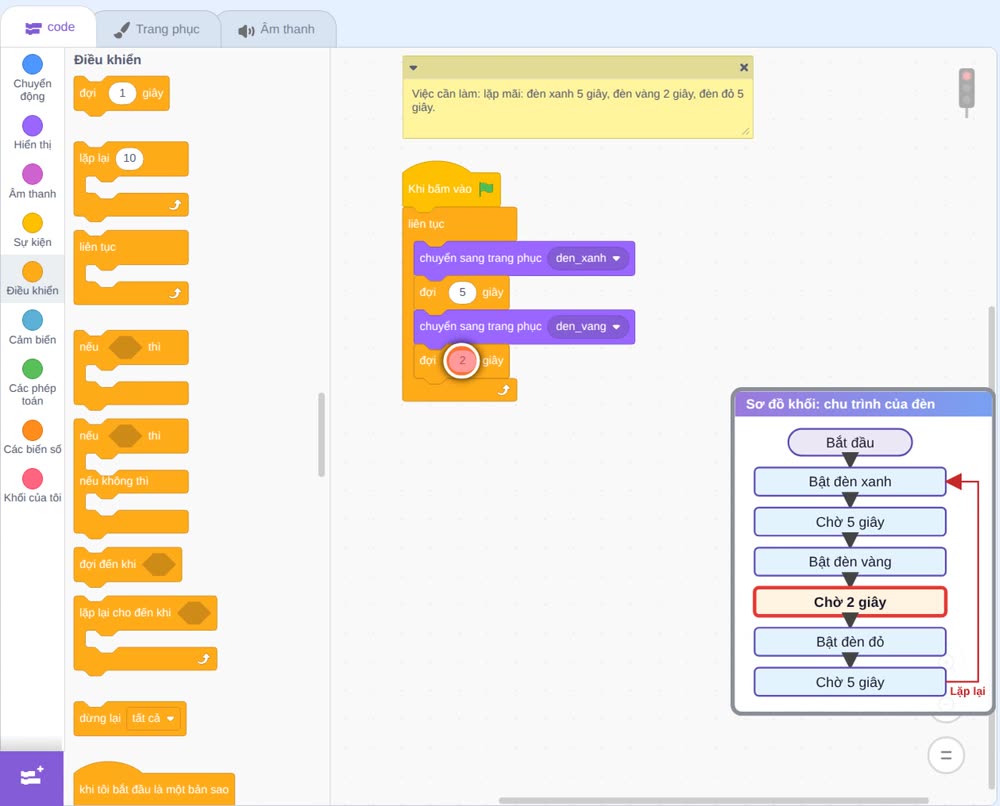The height and width of the screenshot is (806, 1000).
Task: Switch to the Trang phục tab
Action: 157,29
